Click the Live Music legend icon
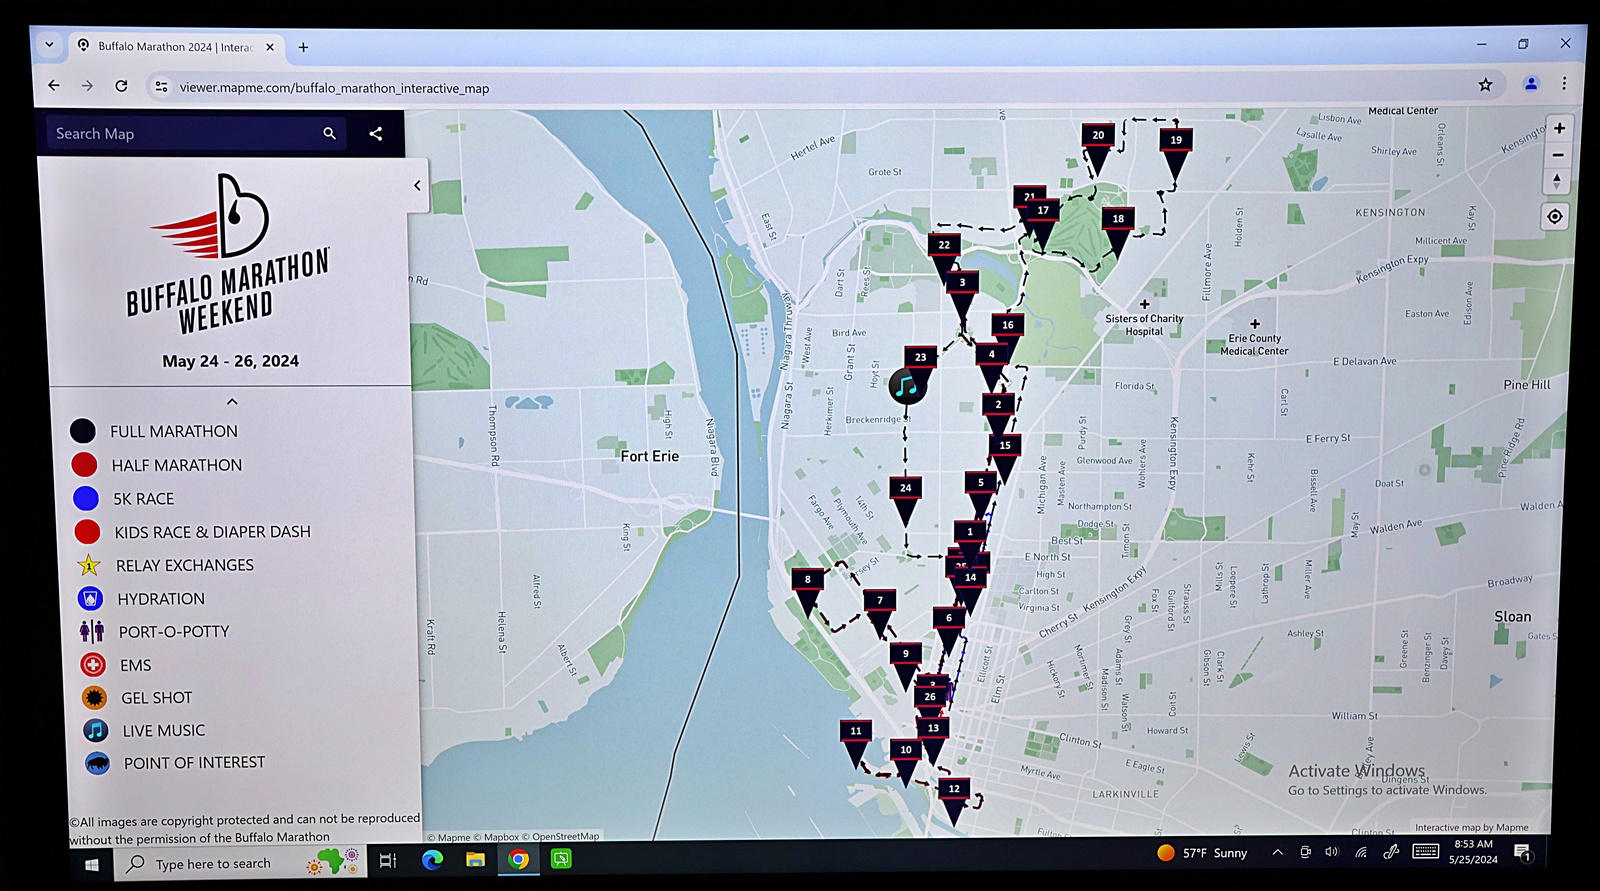The image size is (1600, 891). click(x=95, y=731)
